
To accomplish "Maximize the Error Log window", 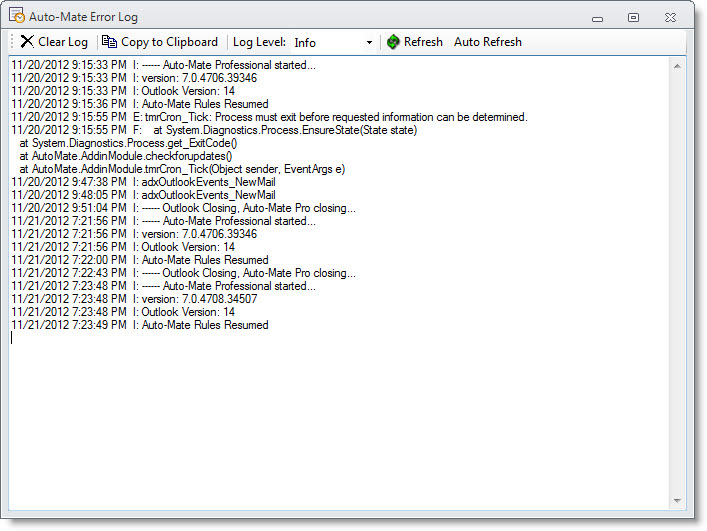I will point(633,17).
